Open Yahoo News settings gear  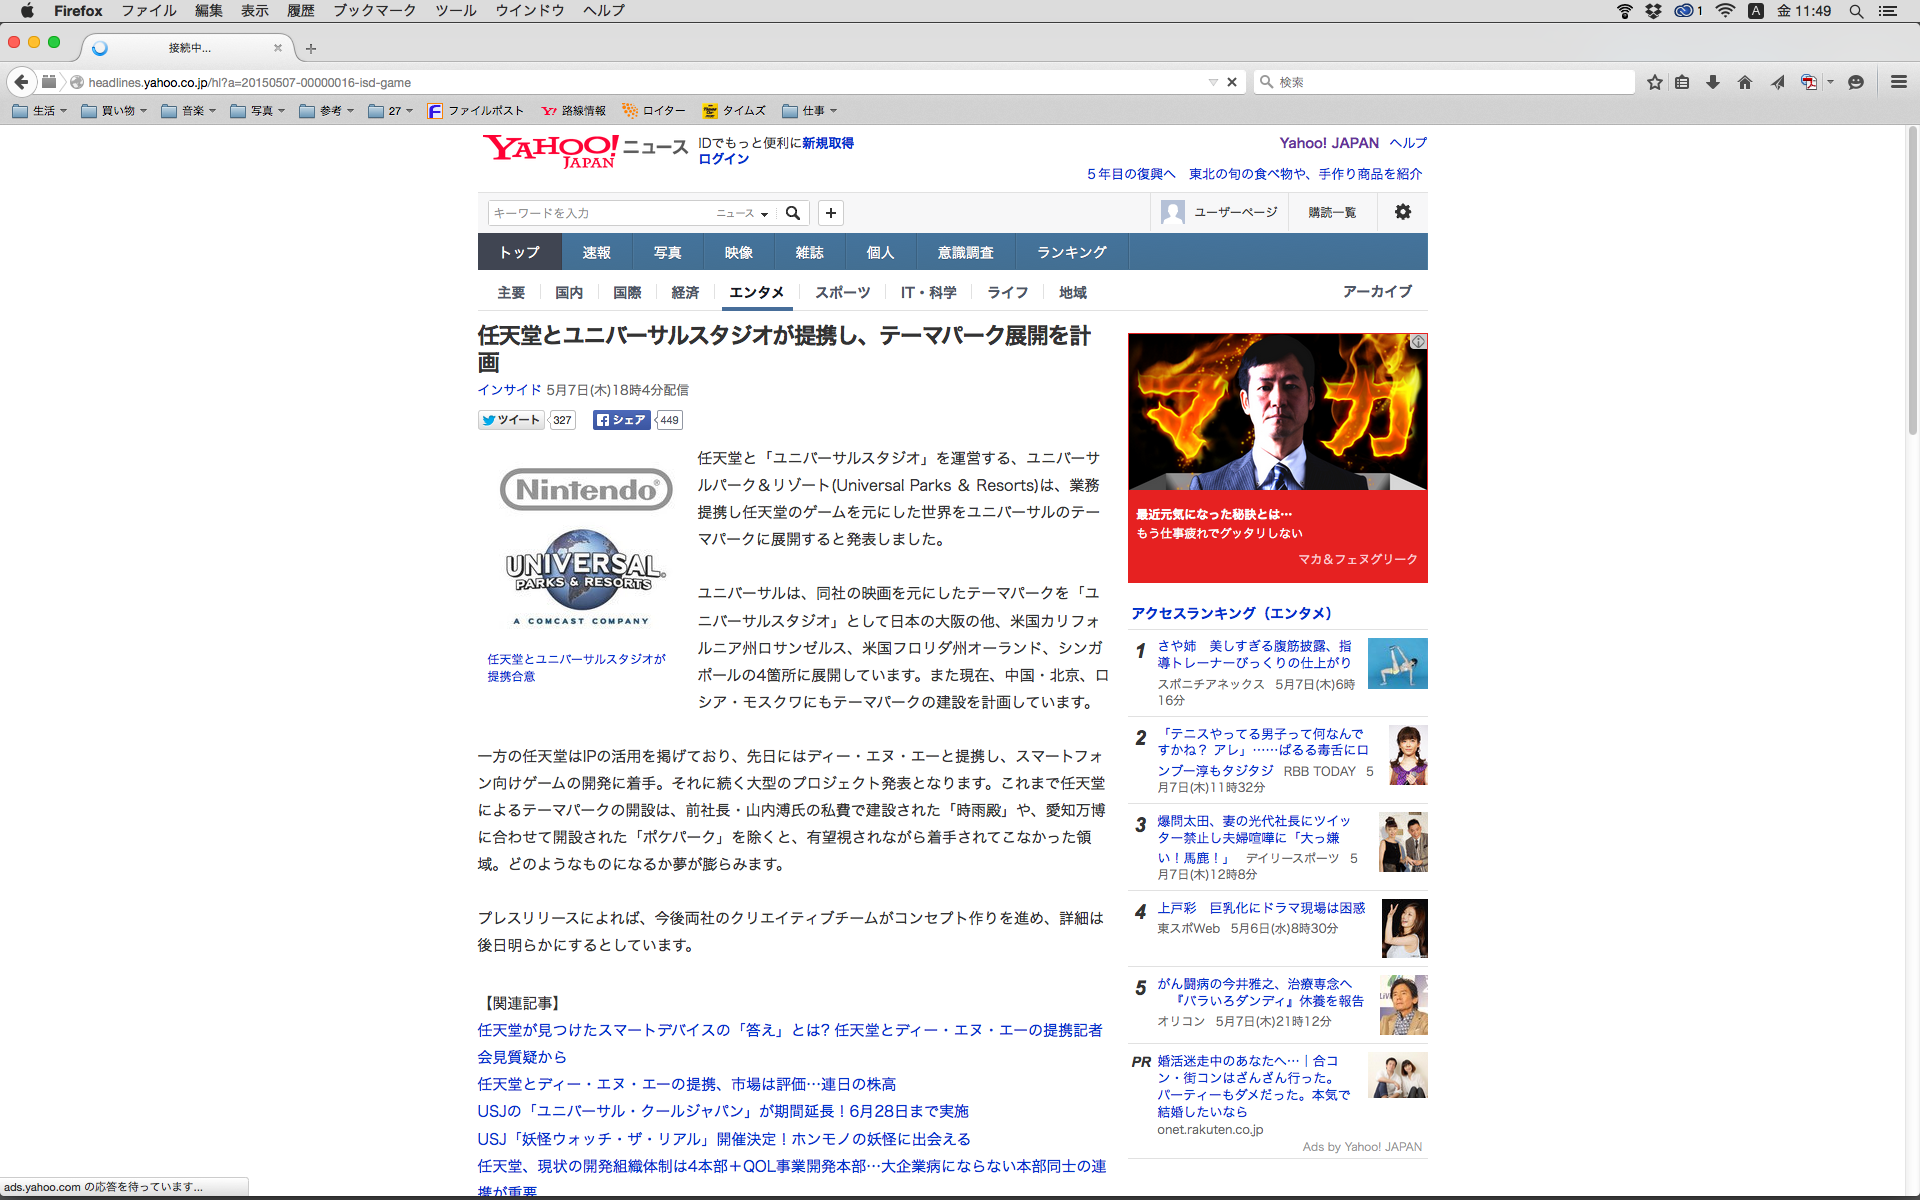click(1403, 212)
